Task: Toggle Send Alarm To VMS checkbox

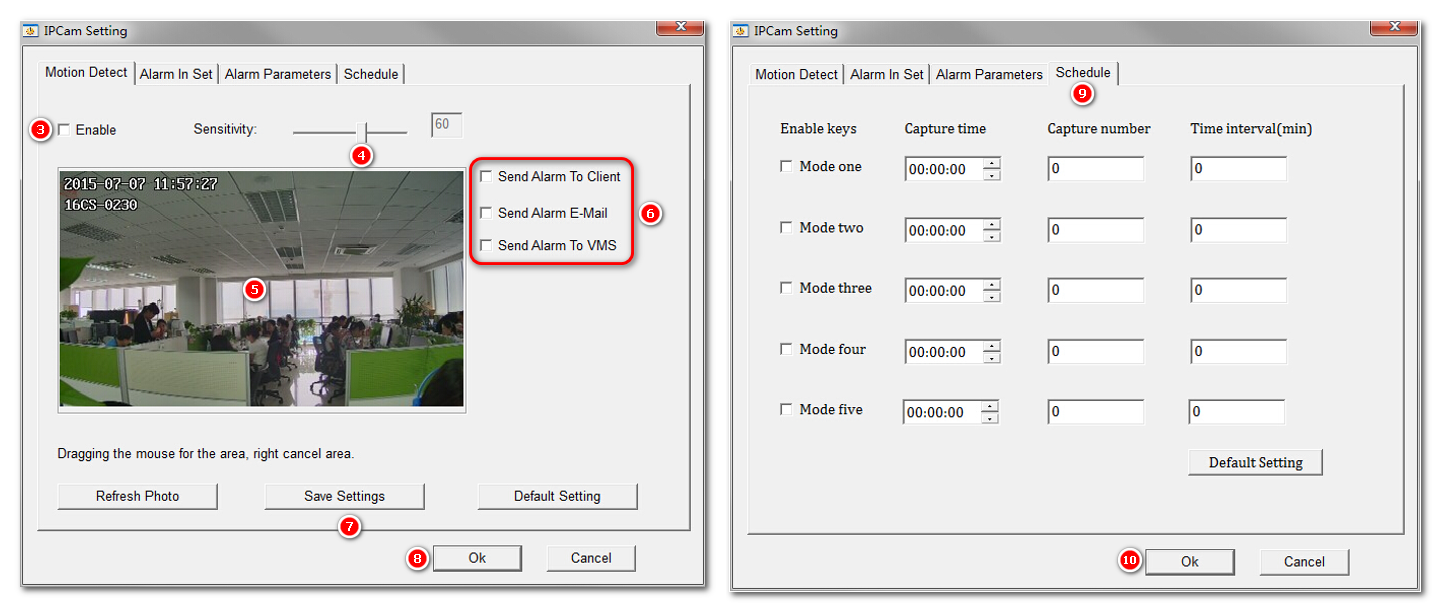Action: coord(486,245)
